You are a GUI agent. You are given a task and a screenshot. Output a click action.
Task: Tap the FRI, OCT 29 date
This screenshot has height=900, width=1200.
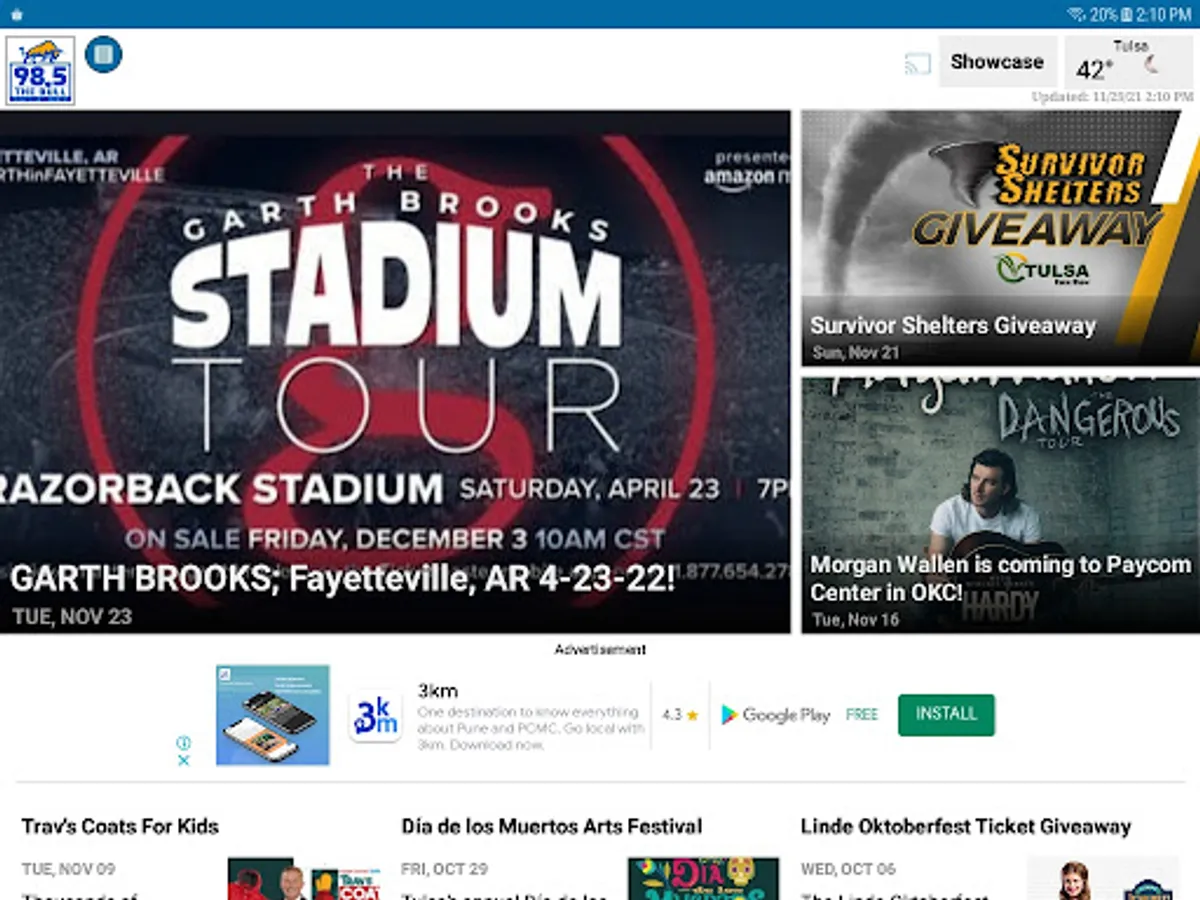(446, 869)
